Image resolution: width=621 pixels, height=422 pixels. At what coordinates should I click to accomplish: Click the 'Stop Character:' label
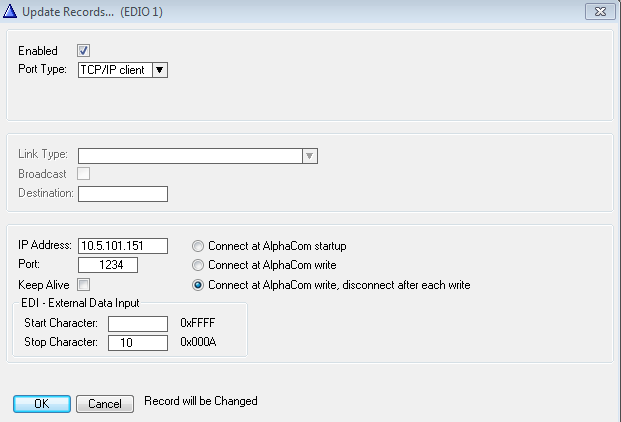pos(61,342)
